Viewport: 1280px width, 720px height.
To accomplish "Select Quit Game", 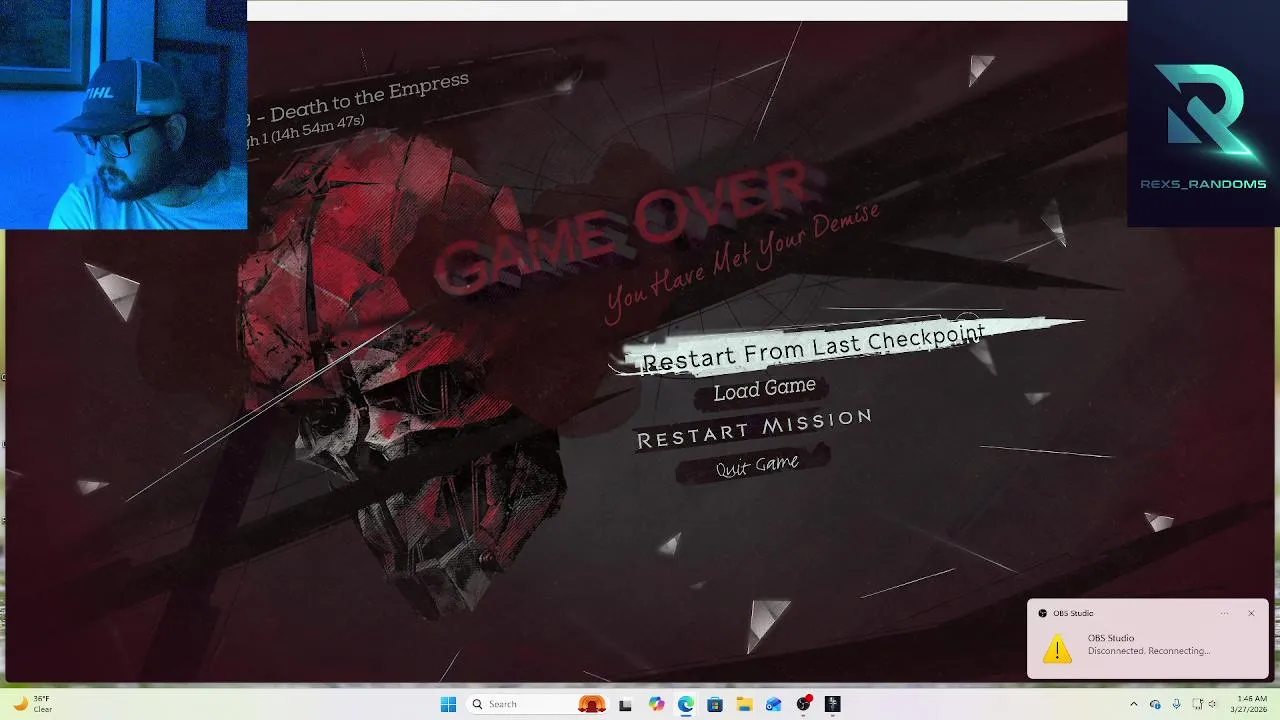I will pyautogui.click(x=757, y=466).
